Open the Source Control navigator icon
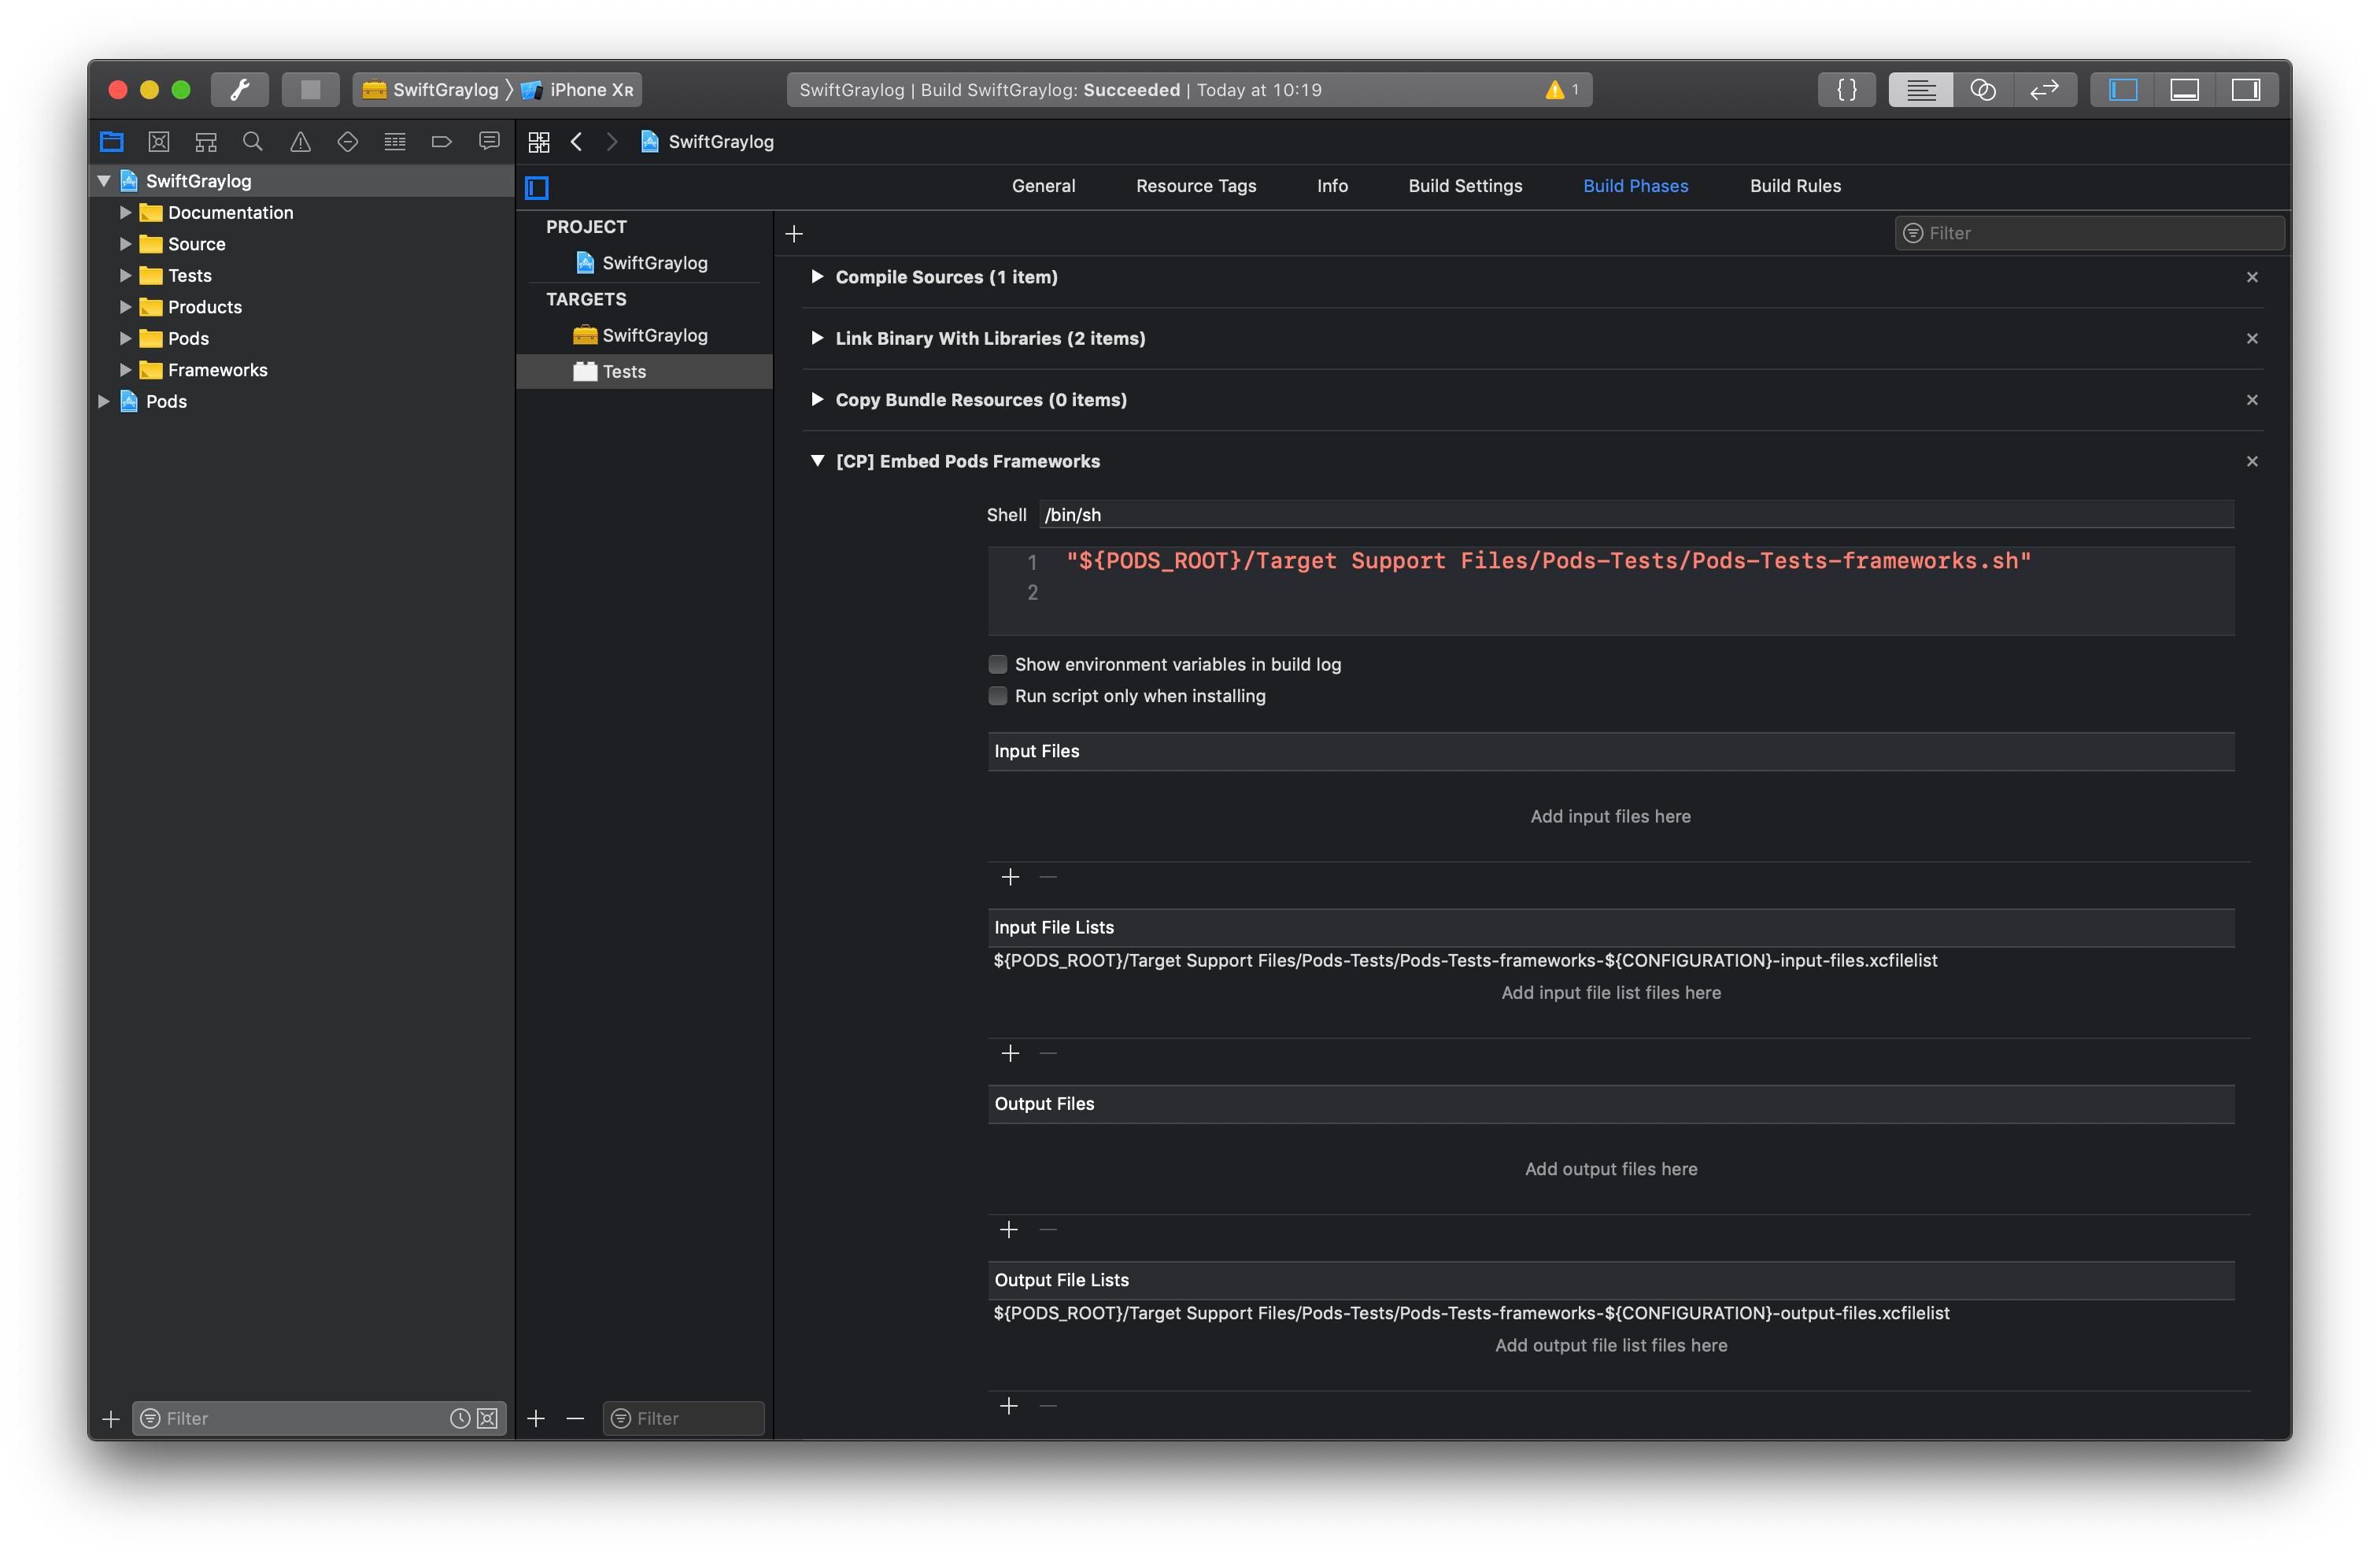 click(159, 142)
